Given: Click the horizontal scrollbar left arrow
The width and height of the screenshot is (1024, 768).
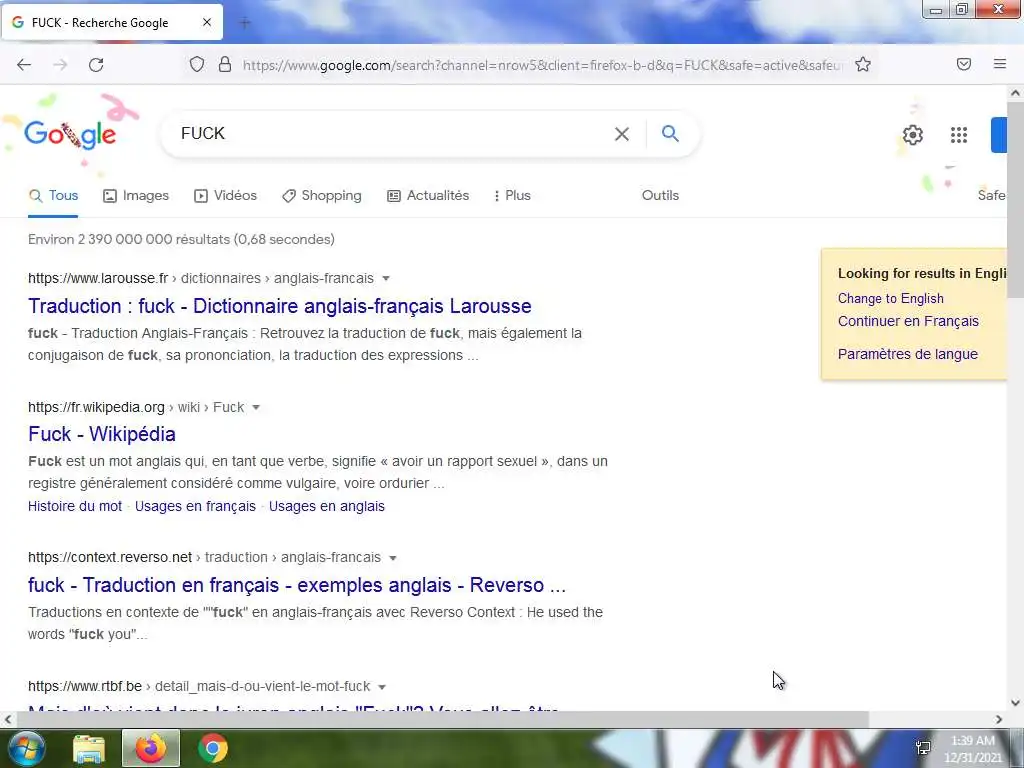Looking at the screenshot, I should pos(7,720).
